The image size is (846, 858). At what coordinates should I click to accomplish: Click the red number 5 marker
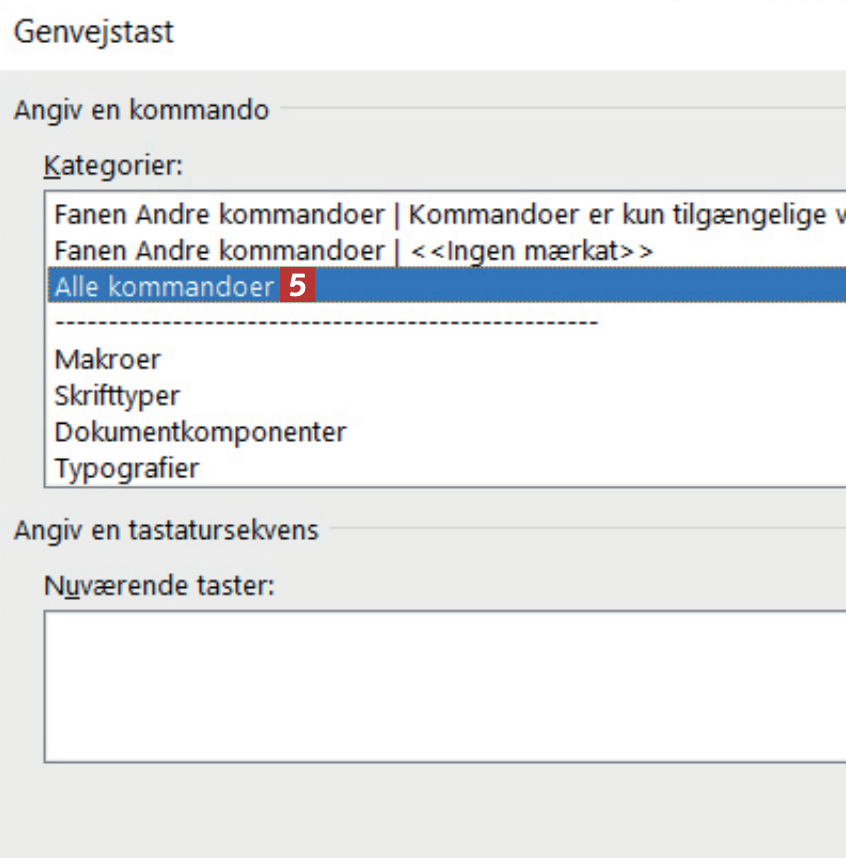pos(298,287)
